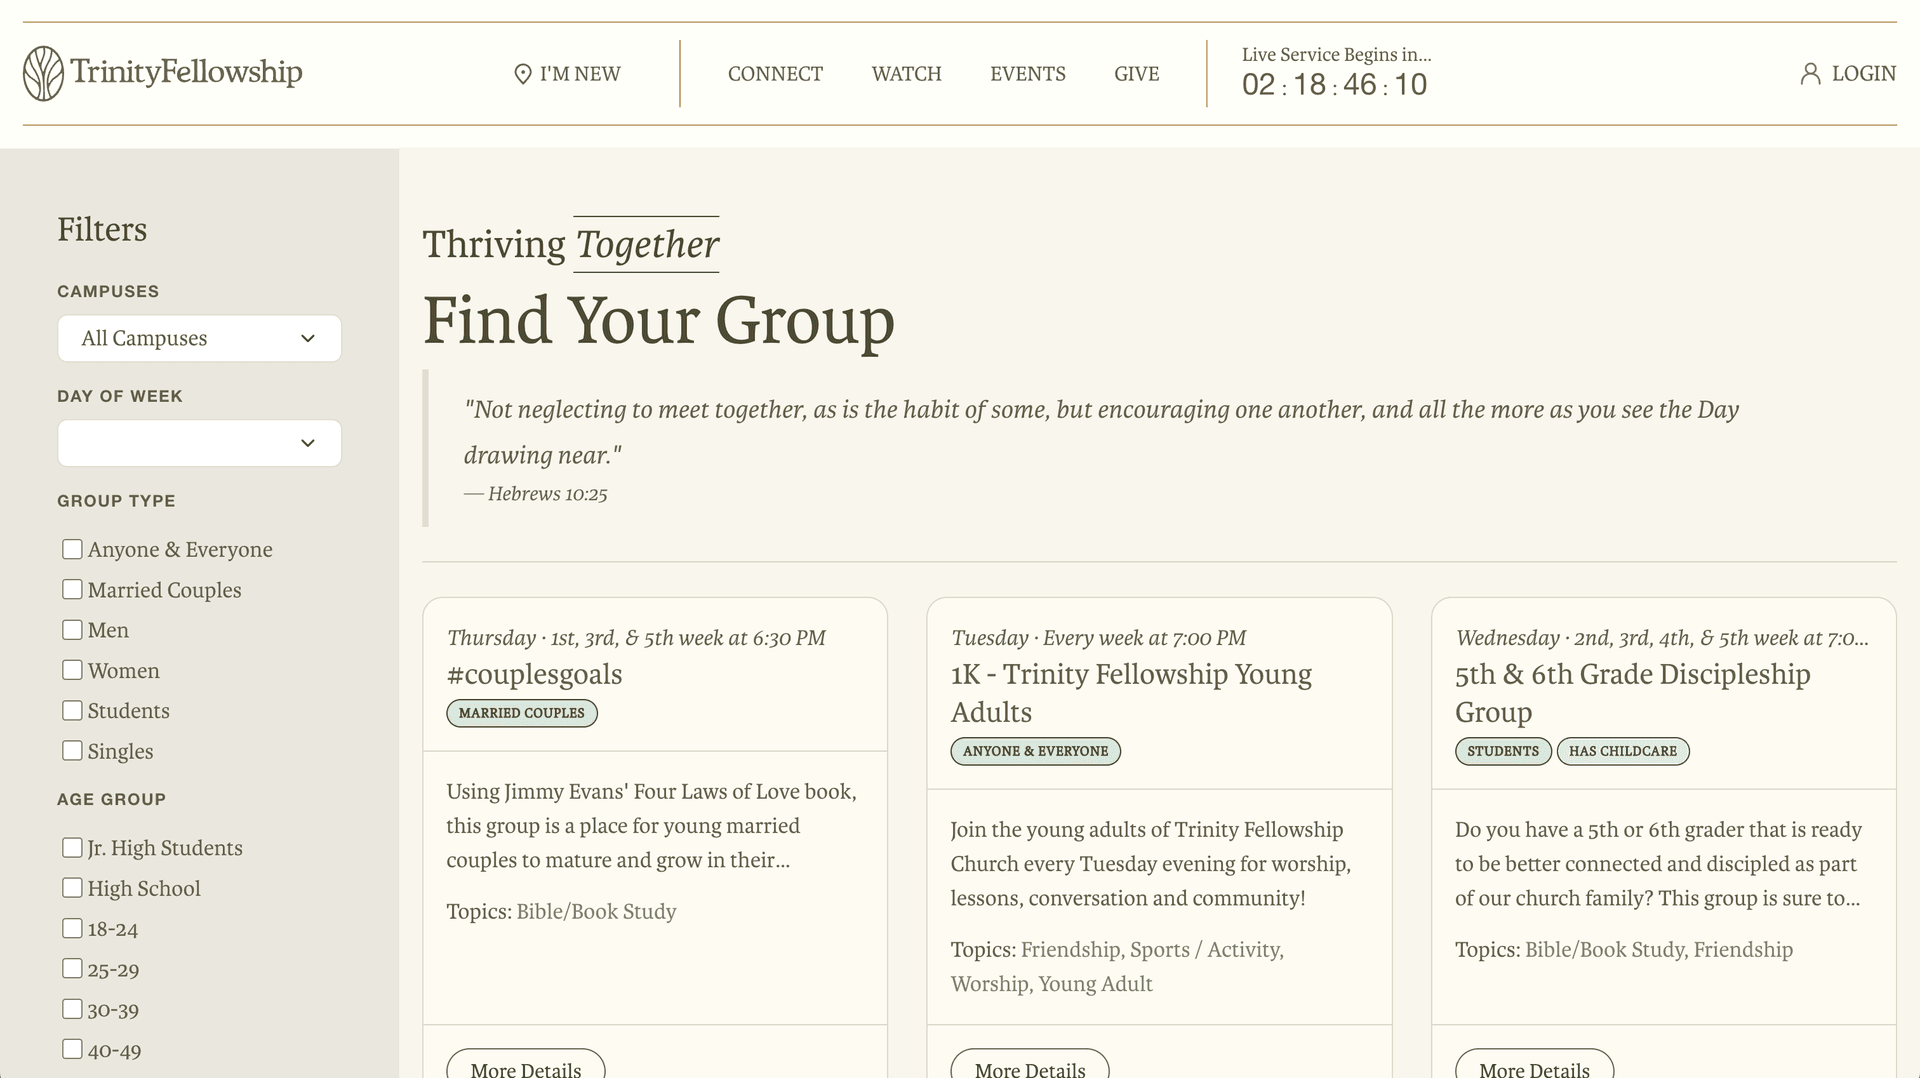Expand the Day of Week dropdown
Image resolution: width=1920 pixels, height=1078 pixels.
click(199, 443)
